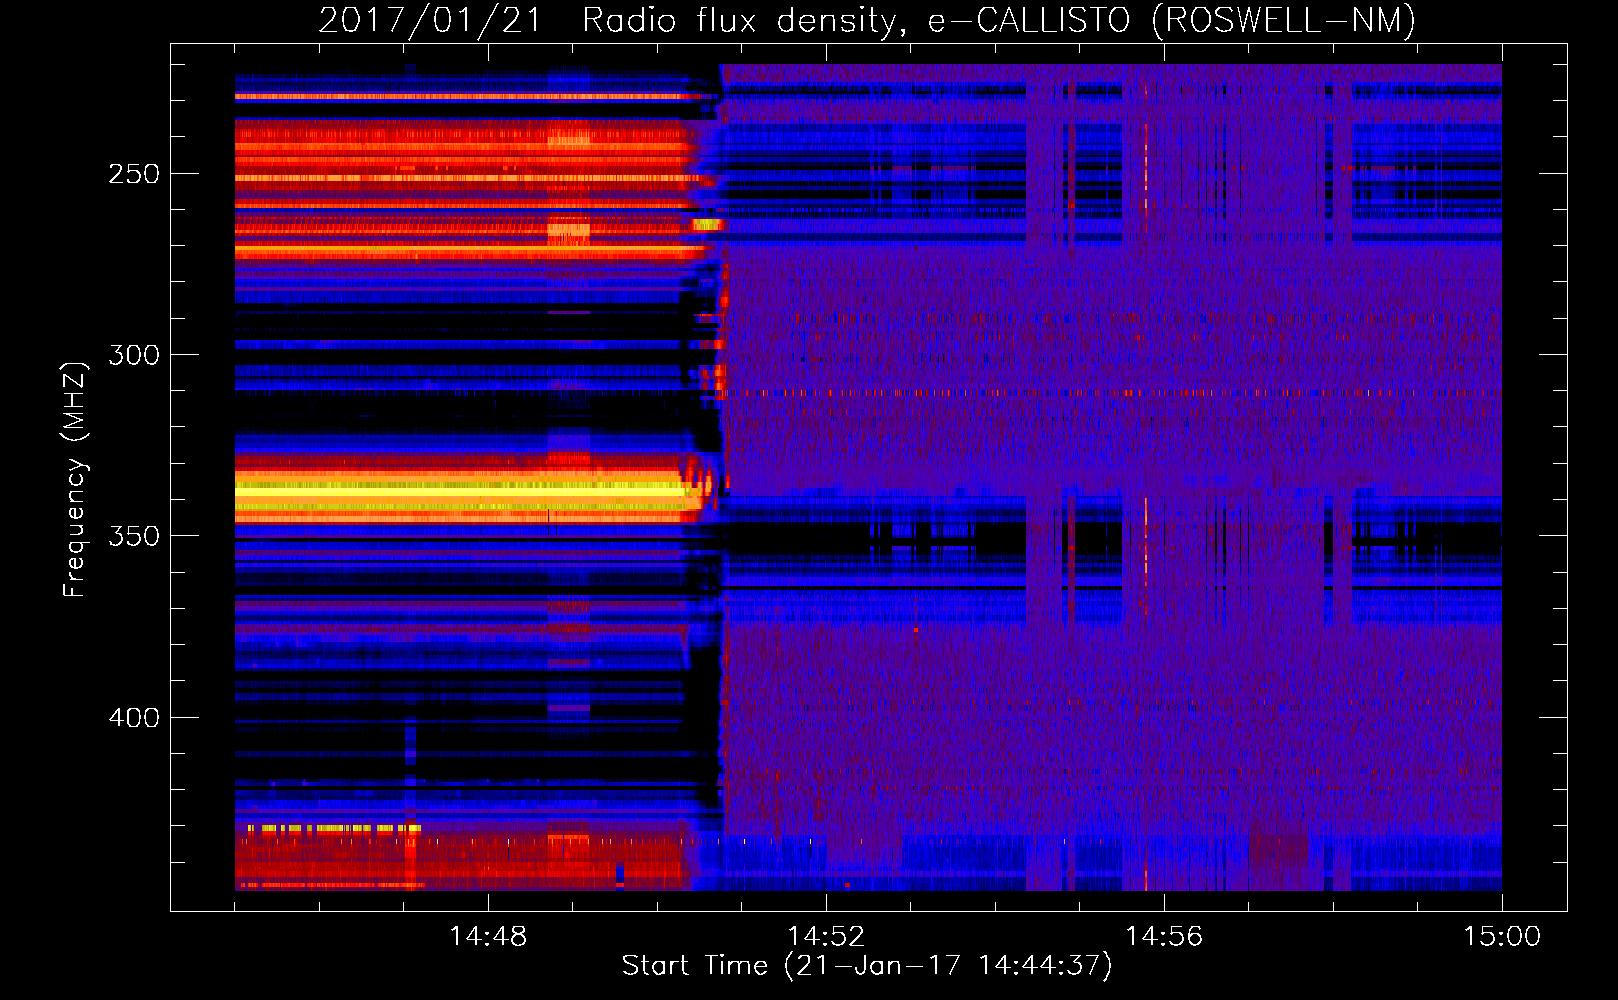Click the "Start Time (21-Jan-17 14:44:37)" label
This screenshot has height=1000, width=1618.
tap(867, 966)
